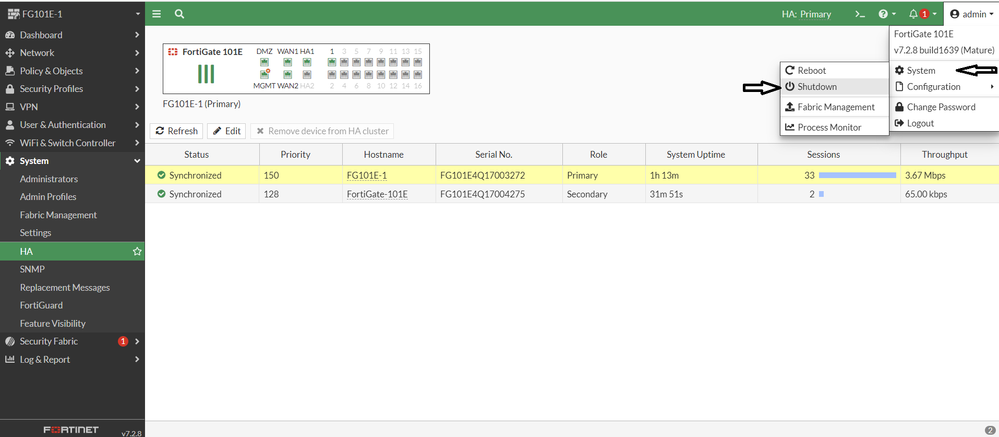Click the WAN1 port icon on faceplate
This screenshot has width=999, height=437.
pyautogui.click(x=287, y=62)
